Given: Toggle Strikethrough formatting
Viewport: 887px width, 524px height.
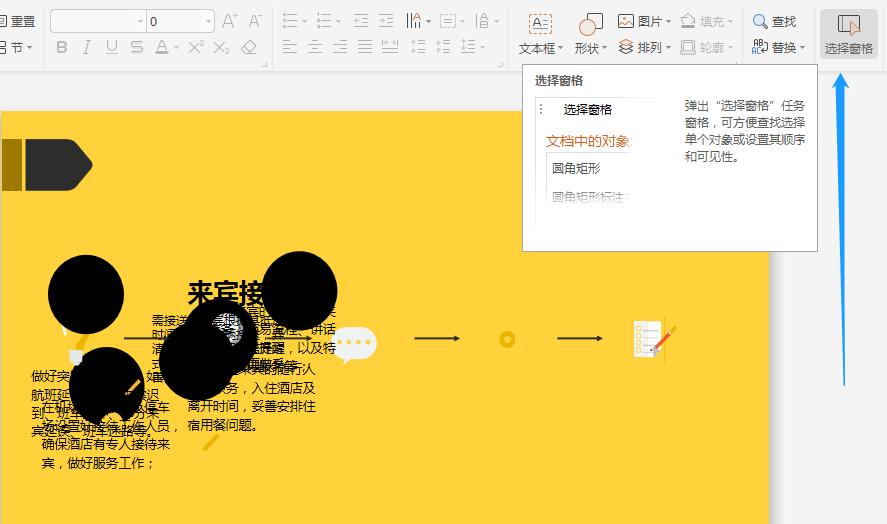Looking at the screenshot, I should coord(137,48).
